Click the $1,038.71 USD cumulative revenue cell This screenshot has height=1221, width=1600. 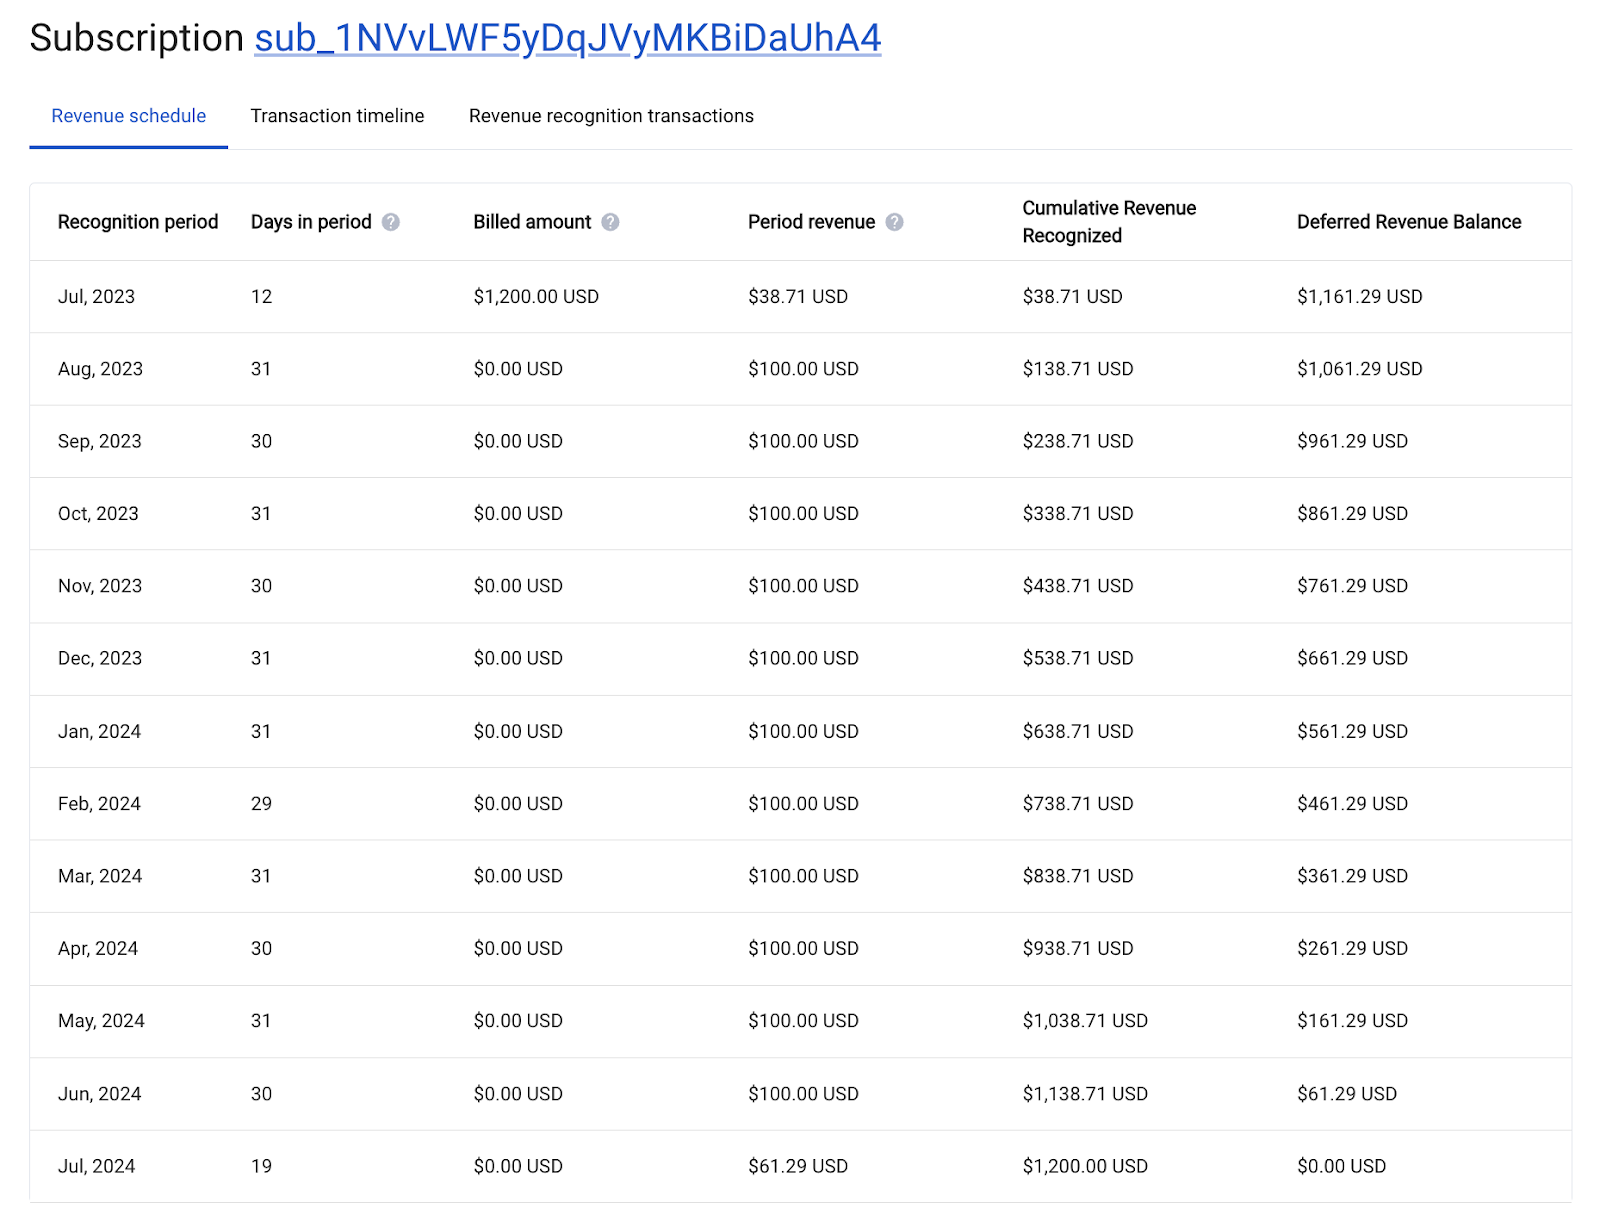(1085, 1021)
